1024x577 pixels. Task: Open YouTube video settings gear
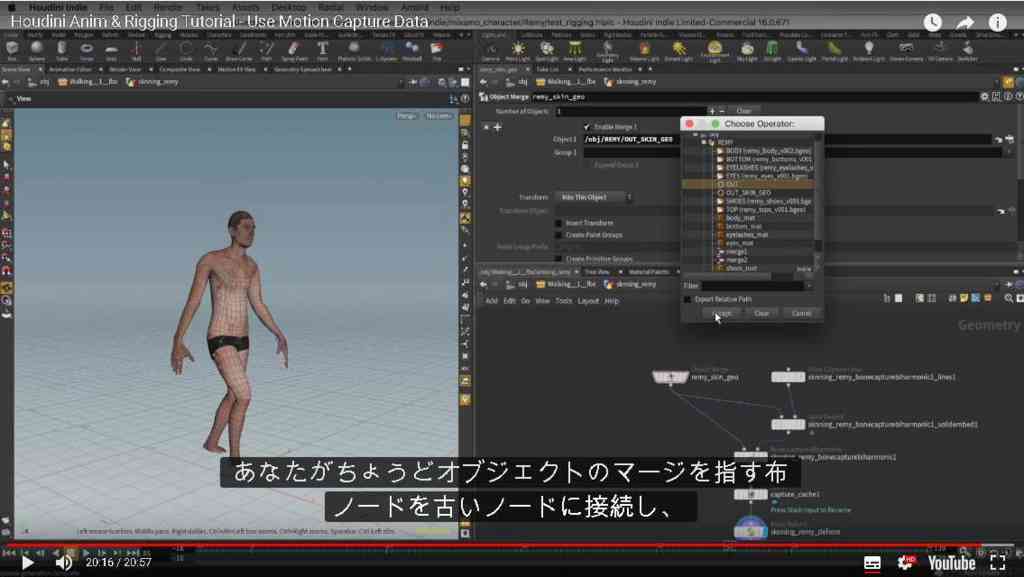(x=904, y=562)
